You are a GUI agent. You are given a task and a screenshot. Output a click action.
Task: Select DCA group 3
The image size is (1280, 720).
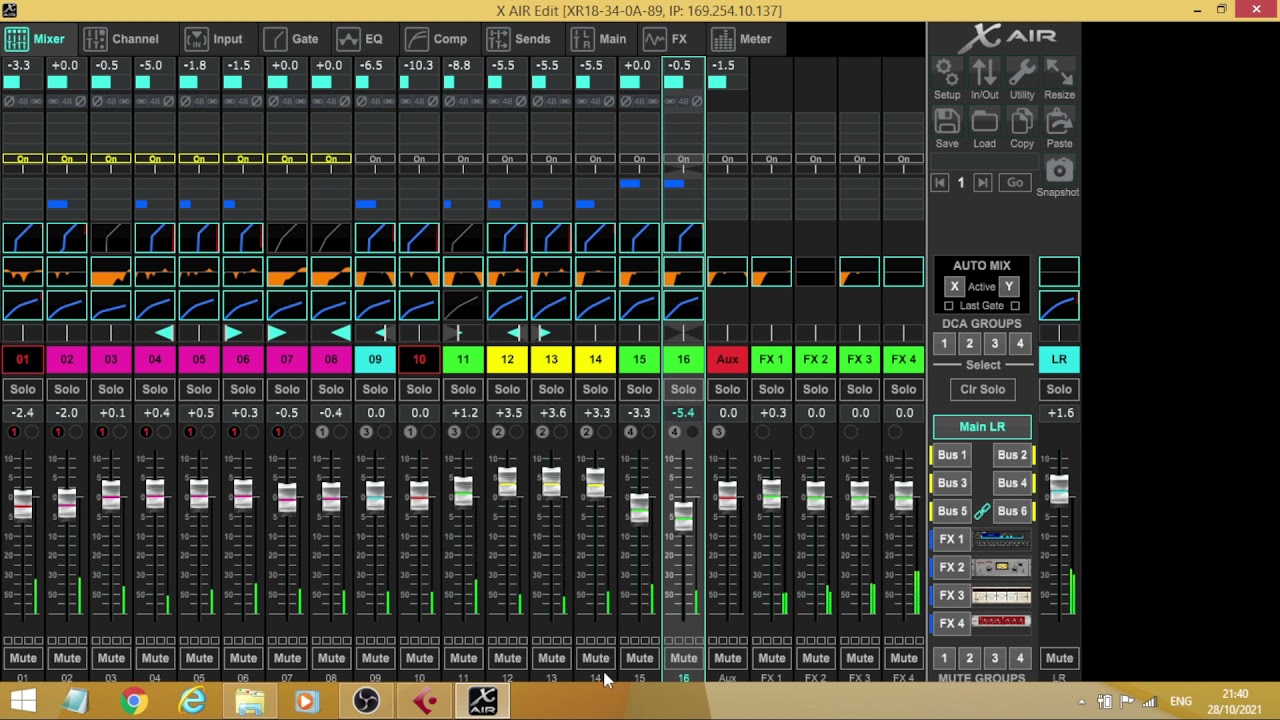[x=994, y=344]
